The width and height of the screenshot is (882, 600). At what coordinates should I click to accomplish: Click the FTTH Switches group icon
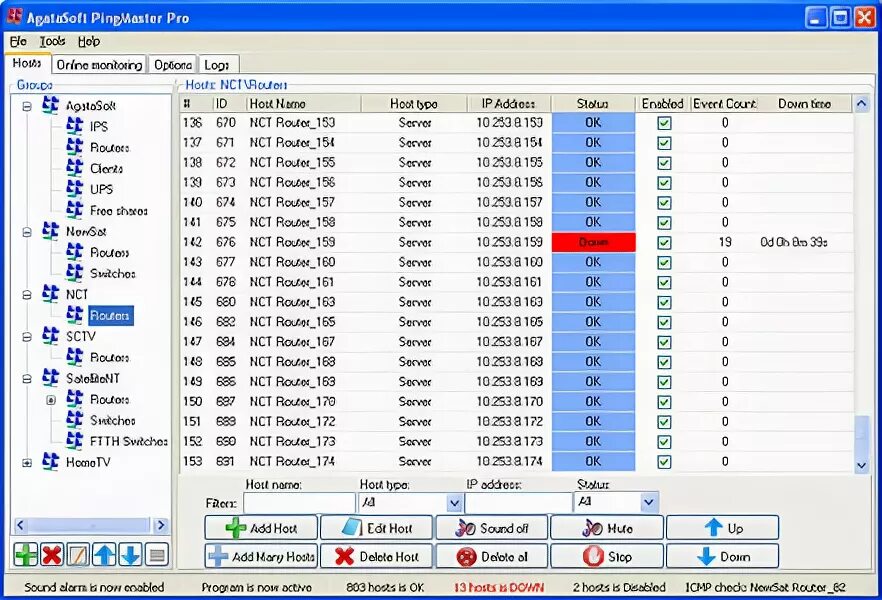[74, 440]
